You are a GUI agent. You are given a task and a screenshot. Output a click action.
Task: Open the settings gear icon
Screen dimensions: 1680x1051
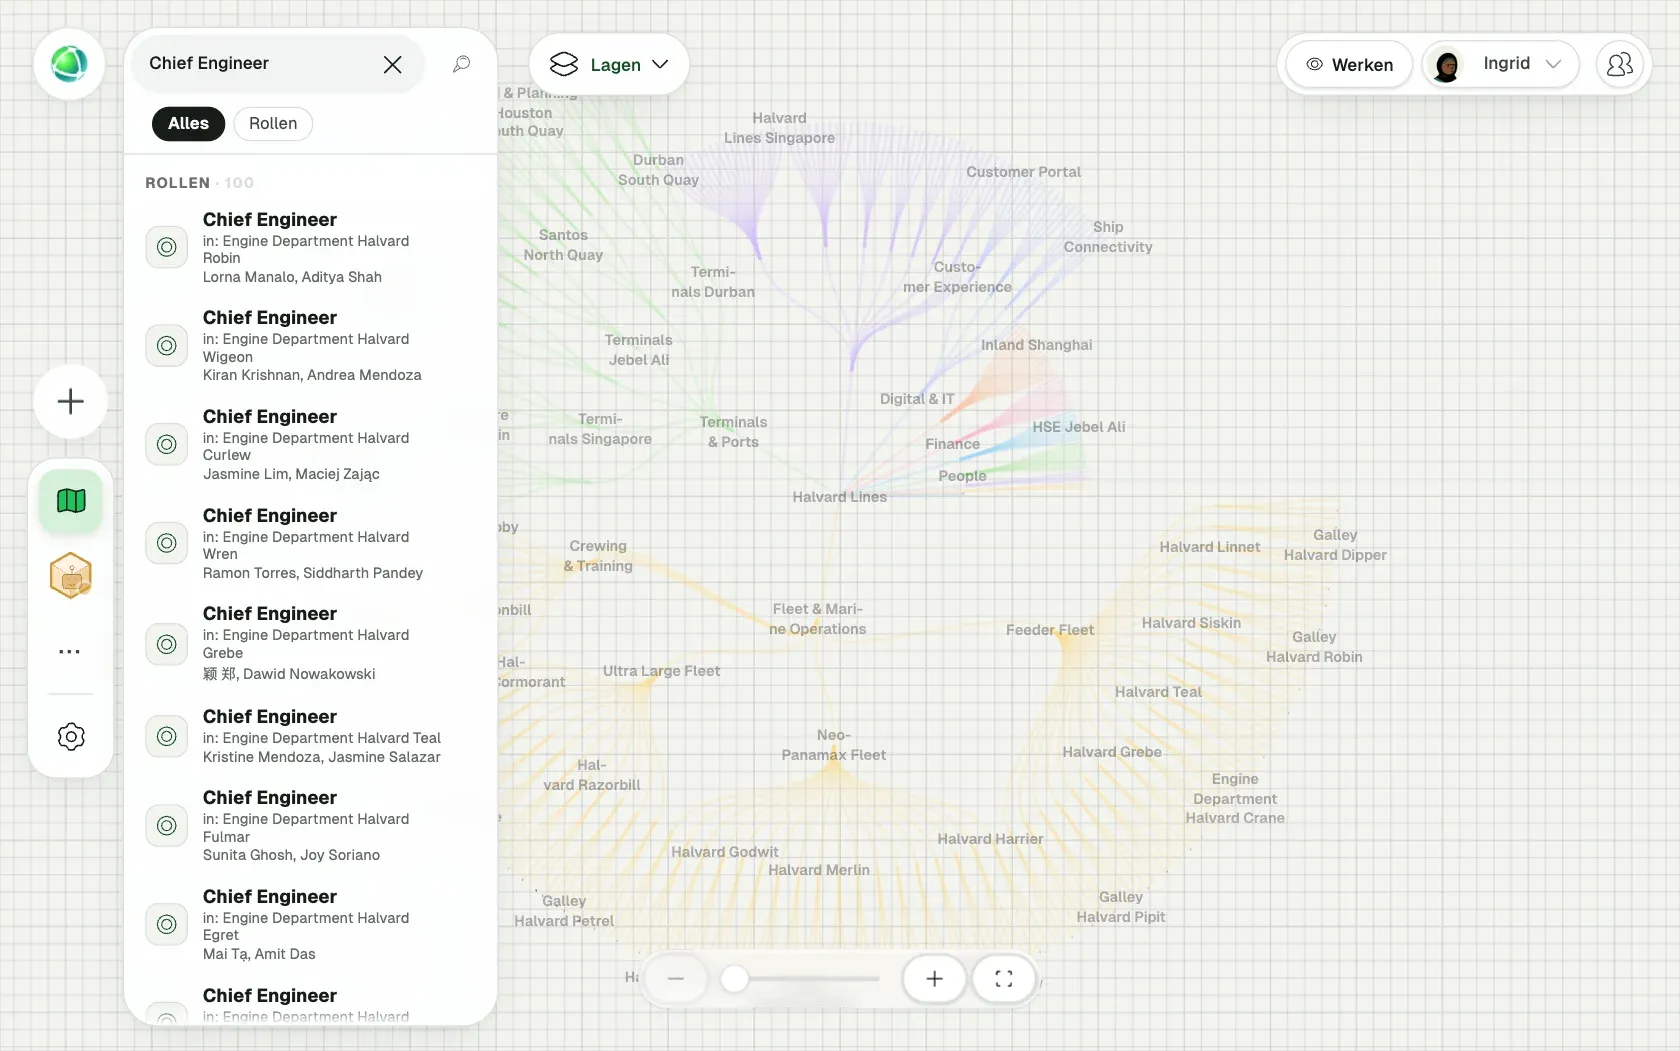pyautogui.click(x=71, y=737)
